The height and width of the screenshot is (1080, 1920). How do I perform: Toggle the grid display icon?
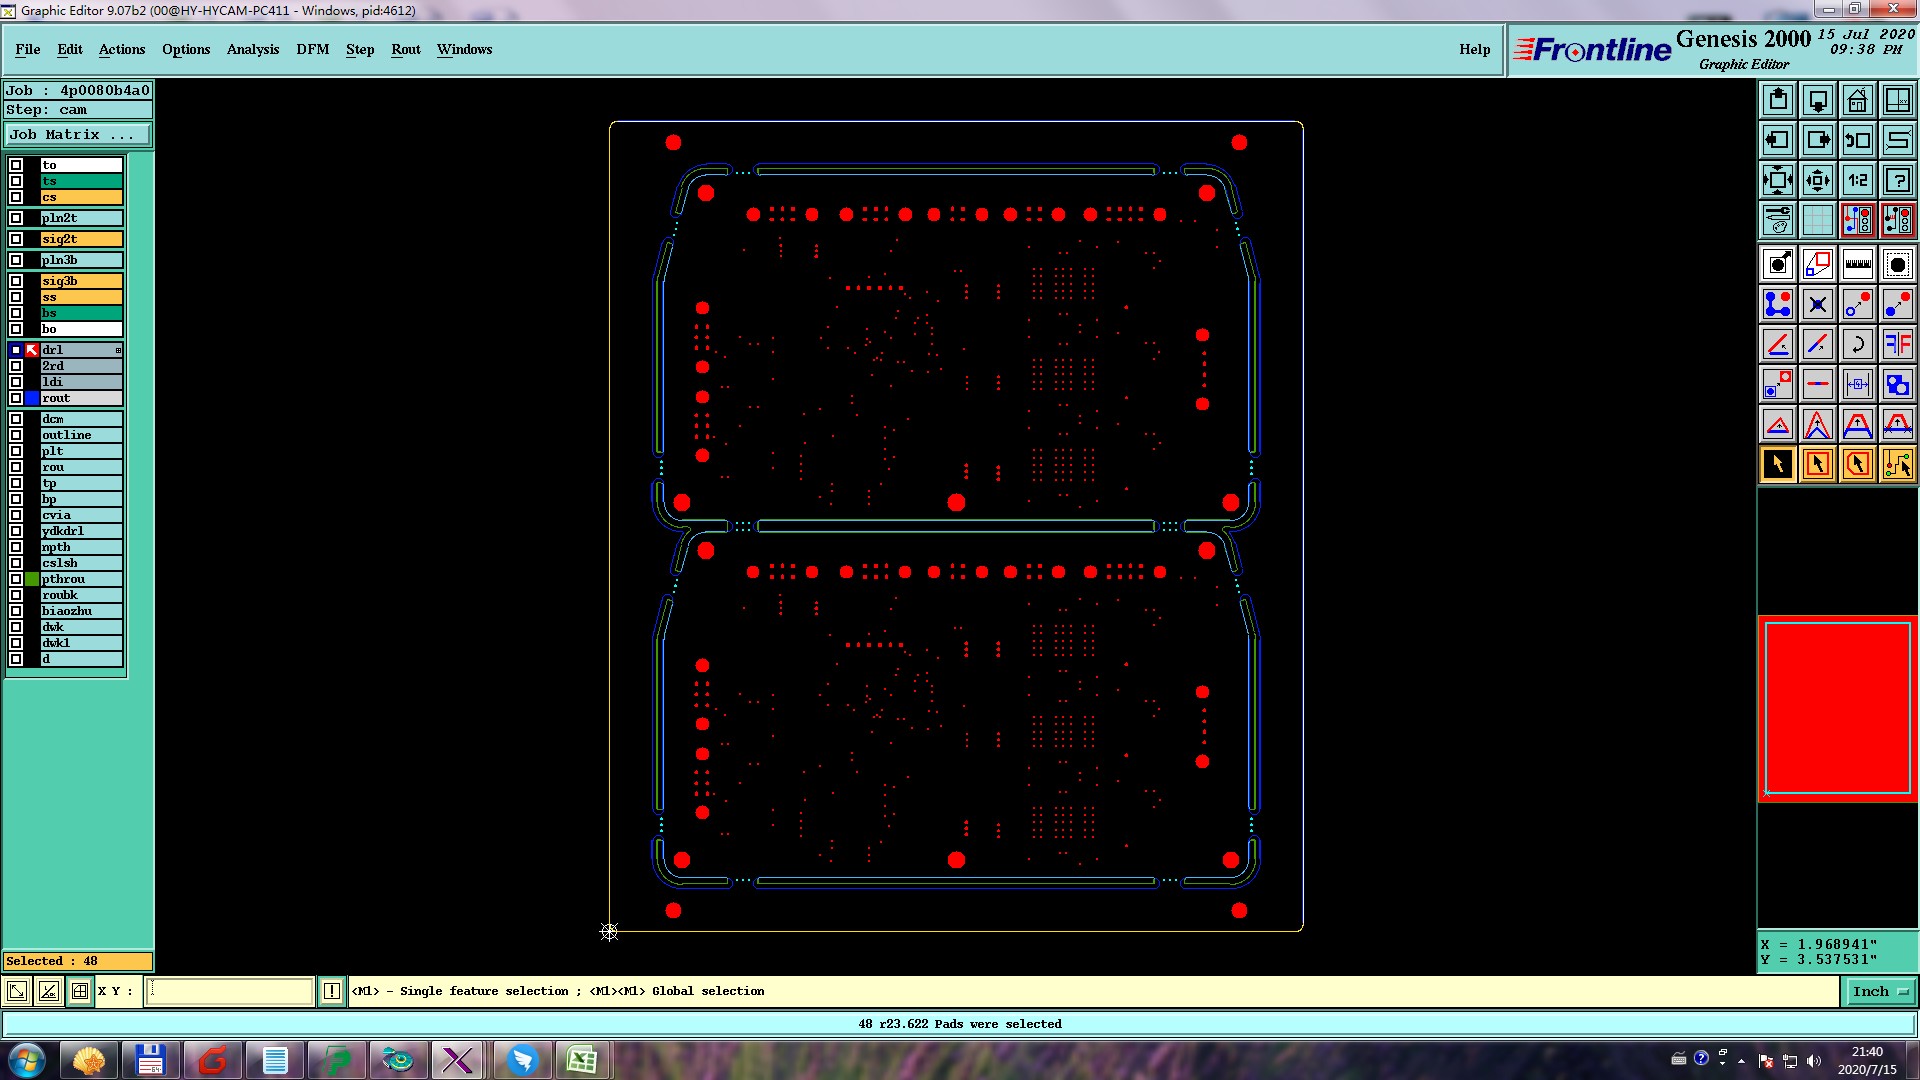coord(1817,219)
